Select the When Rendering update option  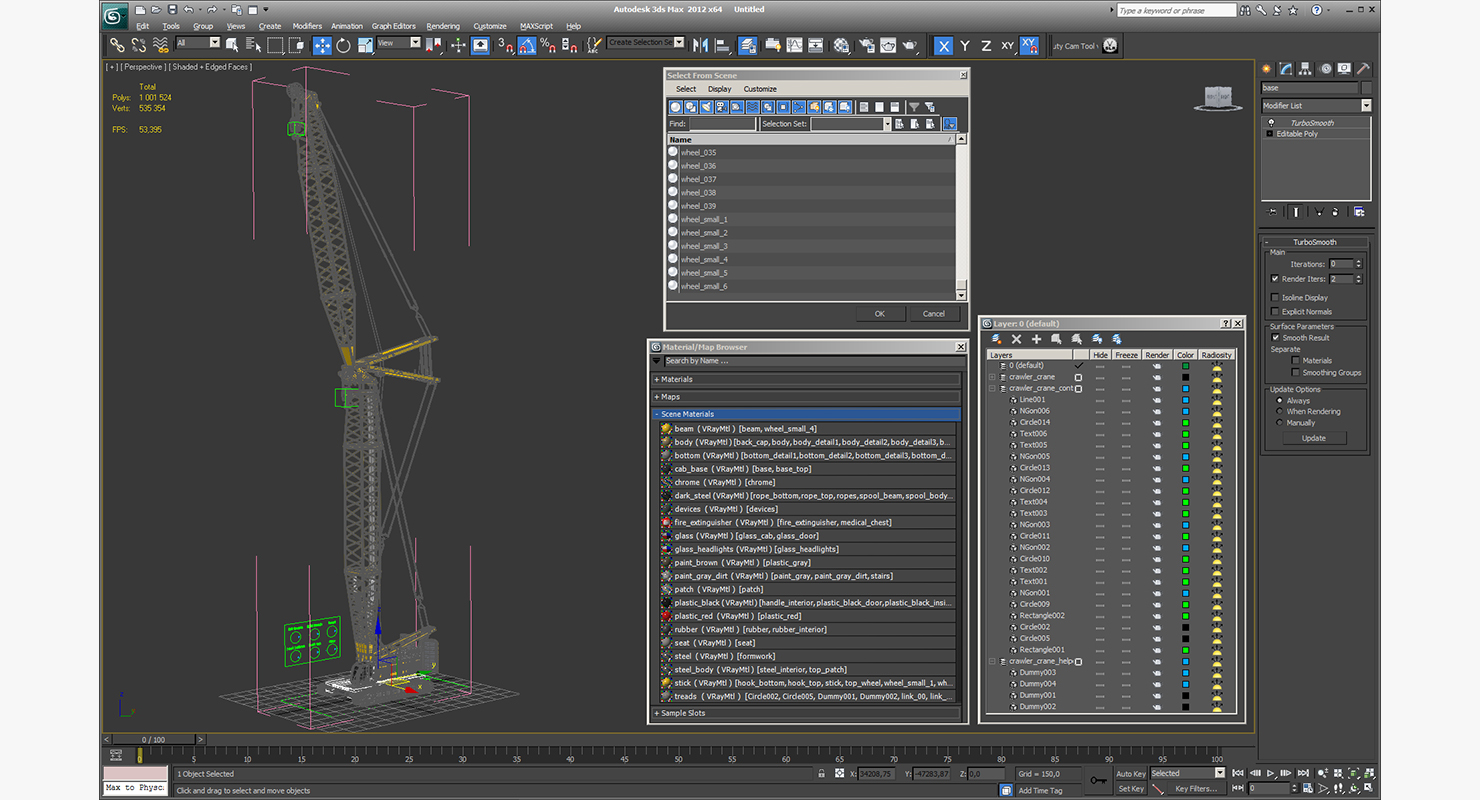(x=1279, y=412)
